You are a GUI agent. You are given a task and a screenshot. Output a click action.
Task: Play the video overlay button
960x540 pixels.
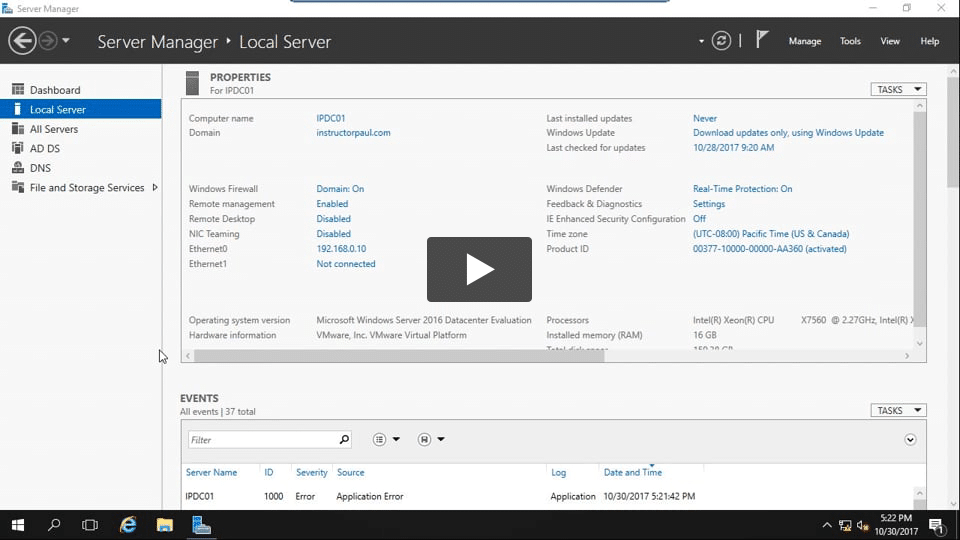pos(479,269)
